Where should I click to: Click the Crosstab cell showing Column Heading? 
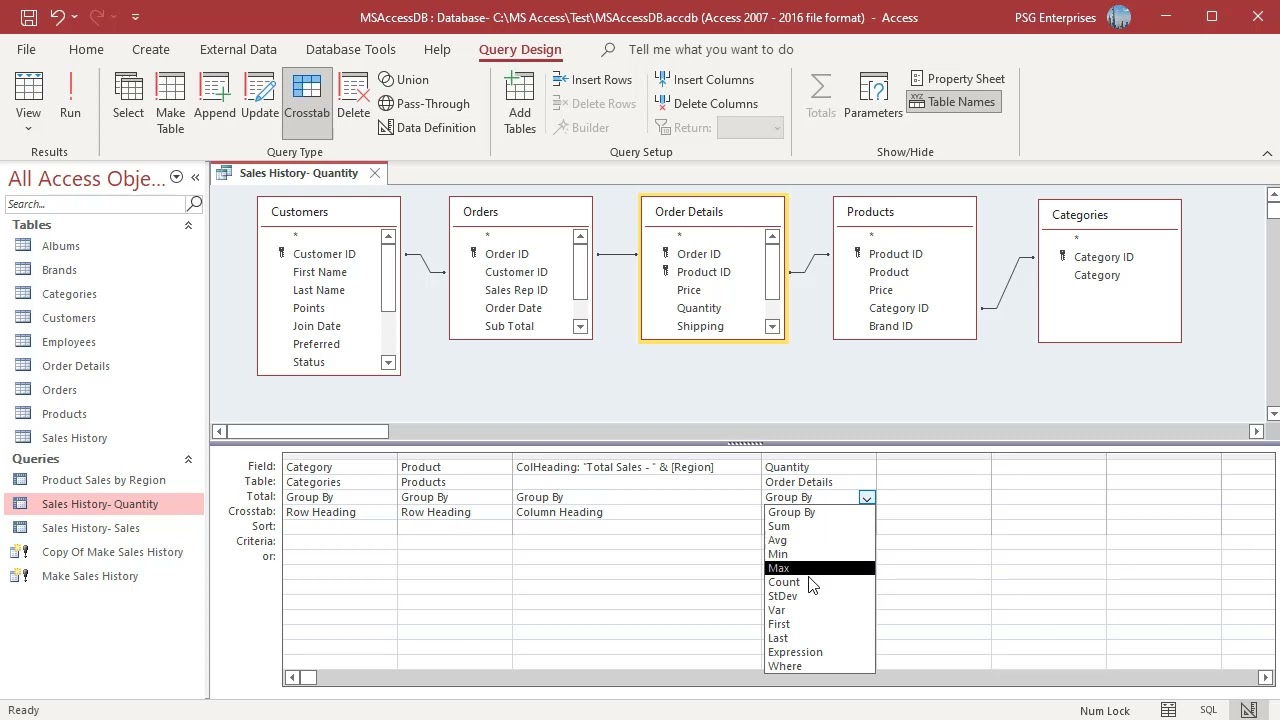tap(637, 512)
